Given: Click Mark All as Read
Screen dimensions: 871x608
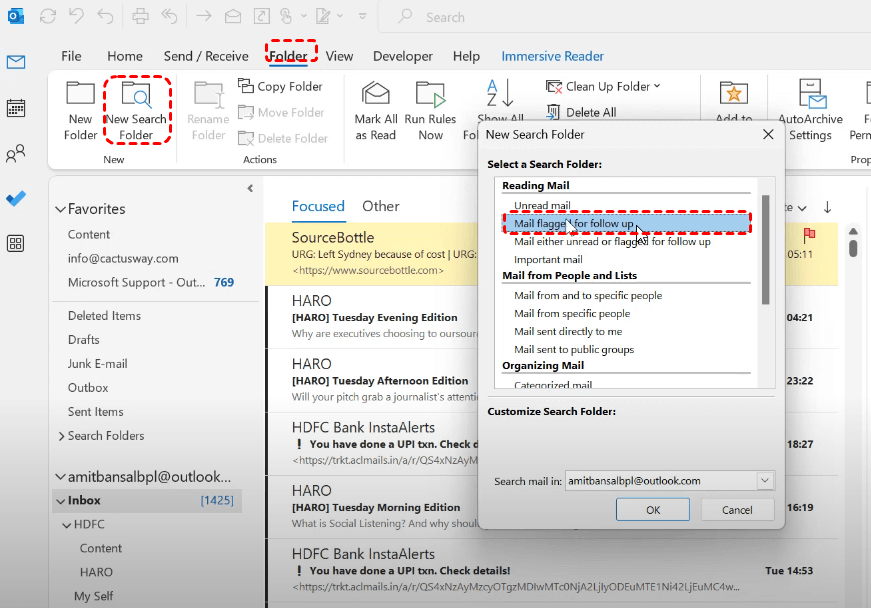Looking at the screenshot, I should pyautogui.click(x=376, y=110).
